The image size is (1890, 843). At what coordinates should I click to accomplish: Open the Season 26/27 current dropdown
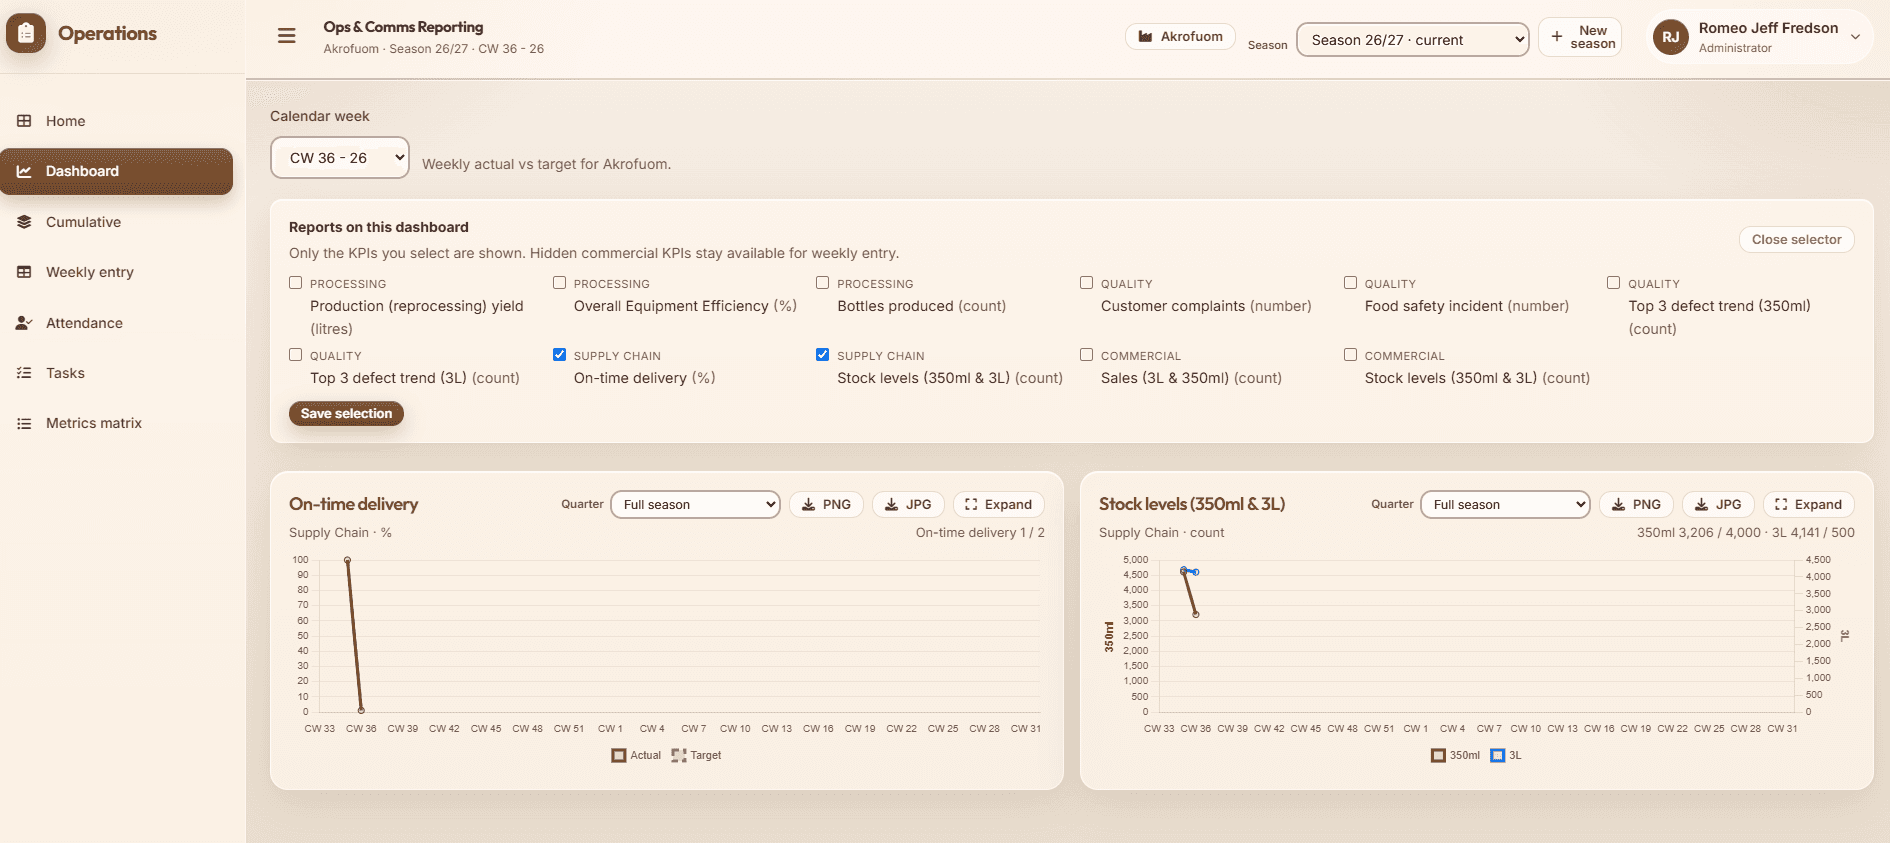click(1413, 40)
